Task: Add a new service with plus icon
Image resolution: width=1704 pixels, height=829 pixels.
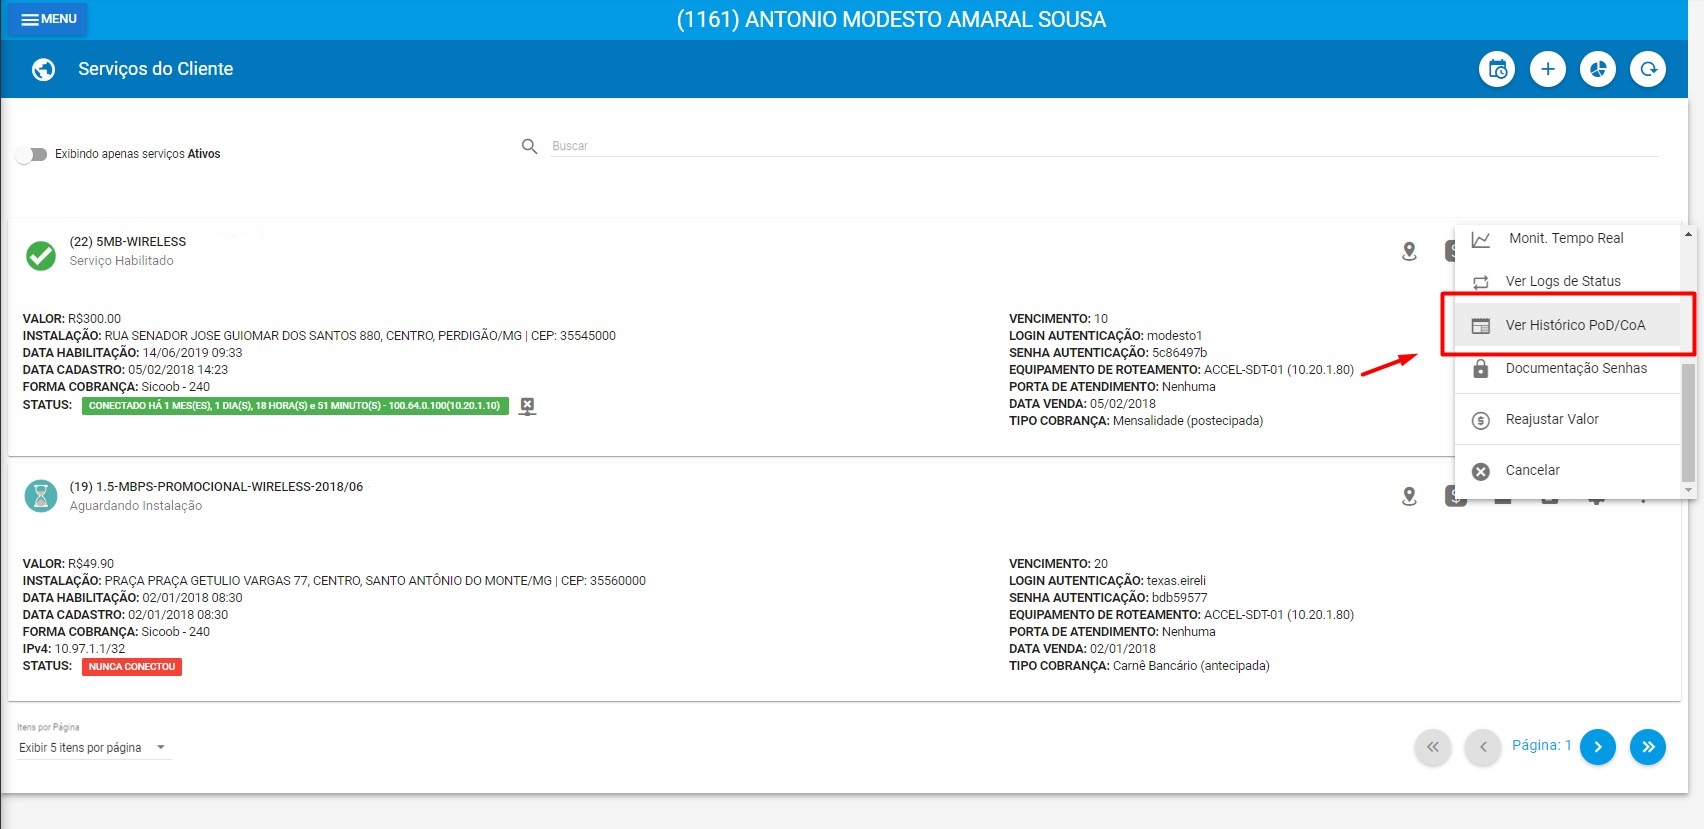Action: coord(1548,69)
